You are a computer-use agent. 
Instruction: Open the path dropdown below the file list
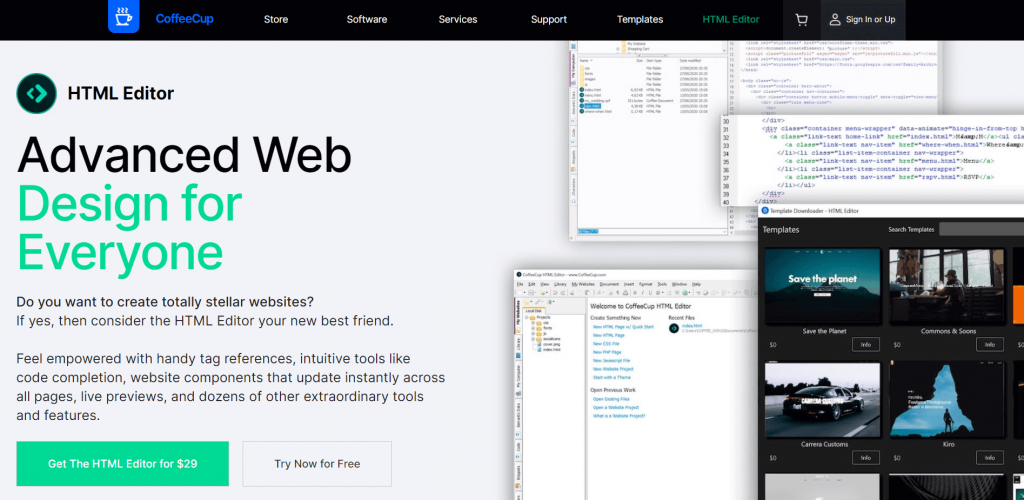pyautogui.click(x=724, y=231)
